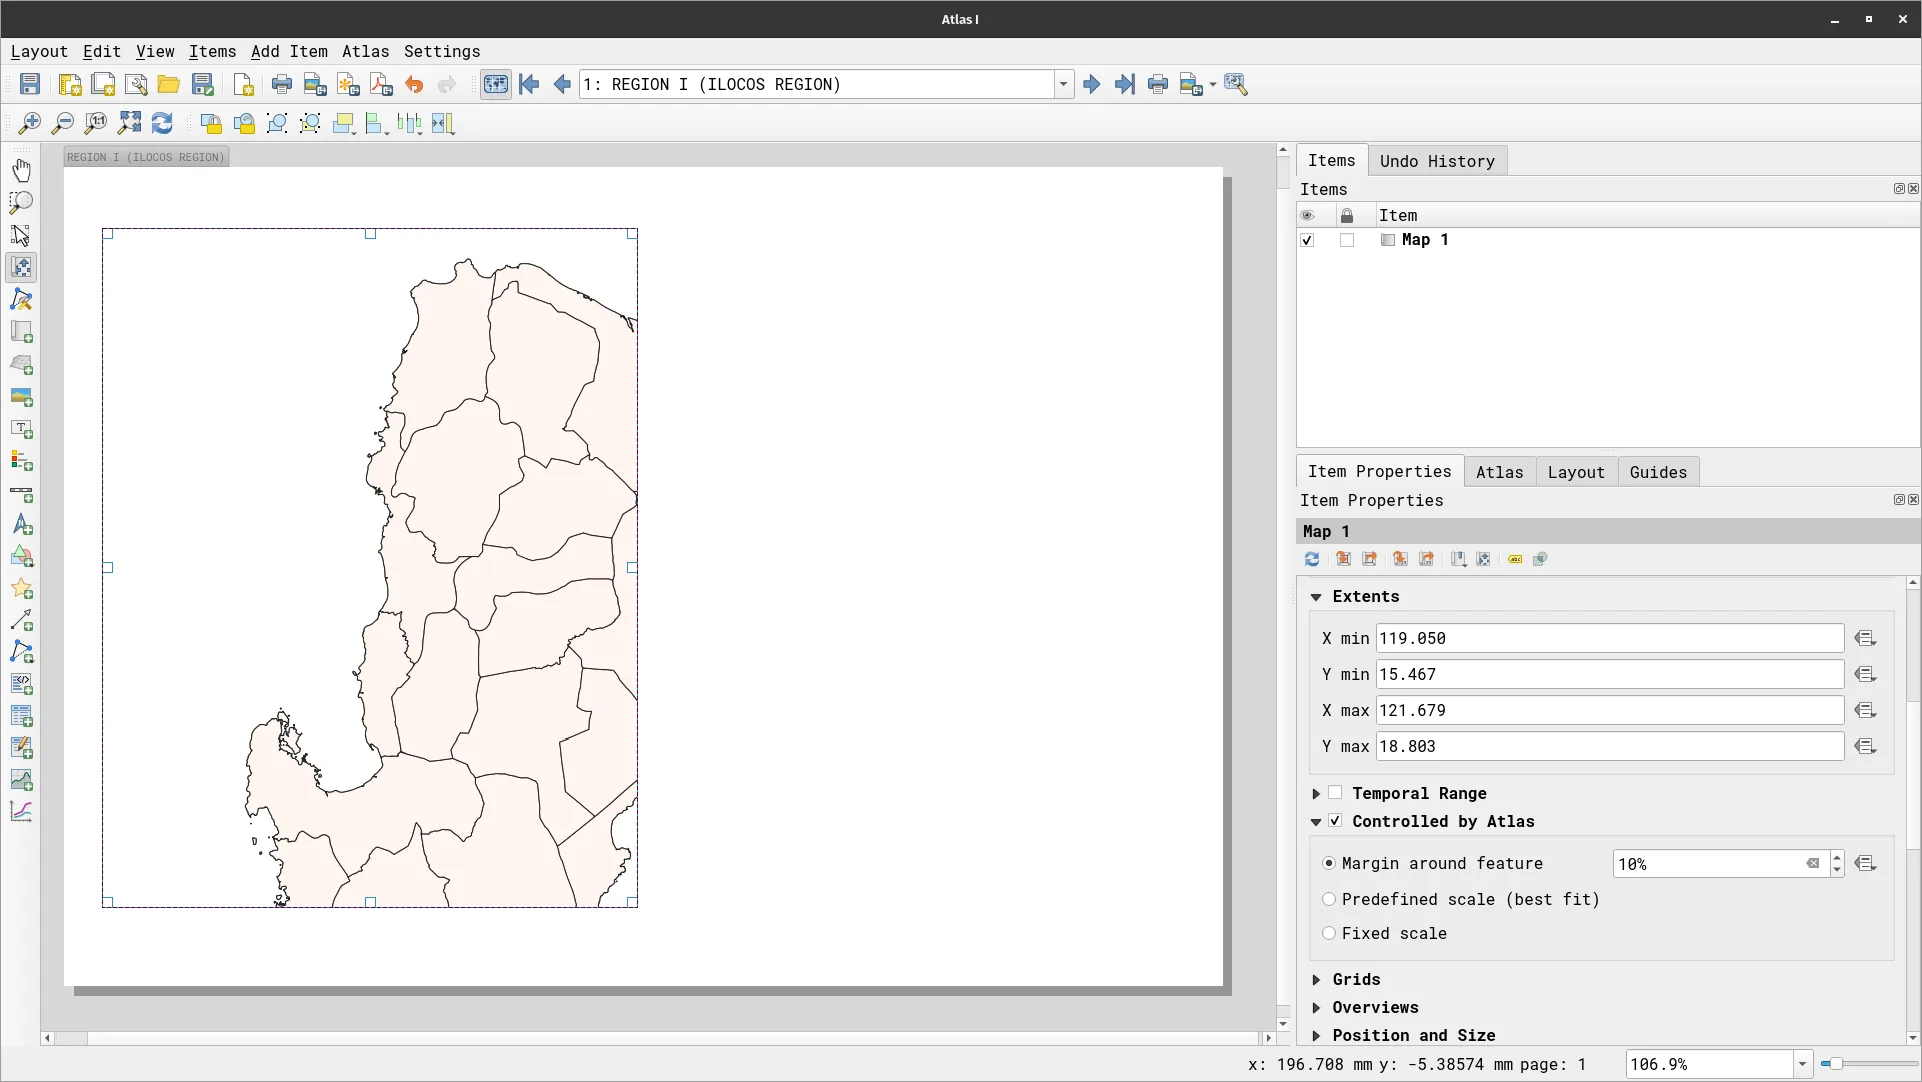The height and width of the screenshot is (1082, 1922).
Task: Expand the Grids section
Action: coord(1318,980)
